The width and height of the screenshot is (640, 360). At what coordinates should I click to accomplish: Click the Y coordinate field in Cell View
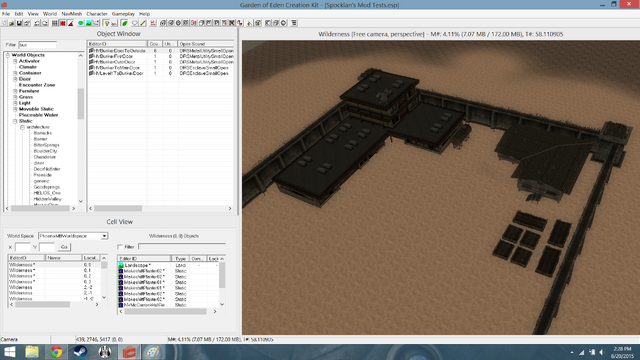(x=47, y=247)
